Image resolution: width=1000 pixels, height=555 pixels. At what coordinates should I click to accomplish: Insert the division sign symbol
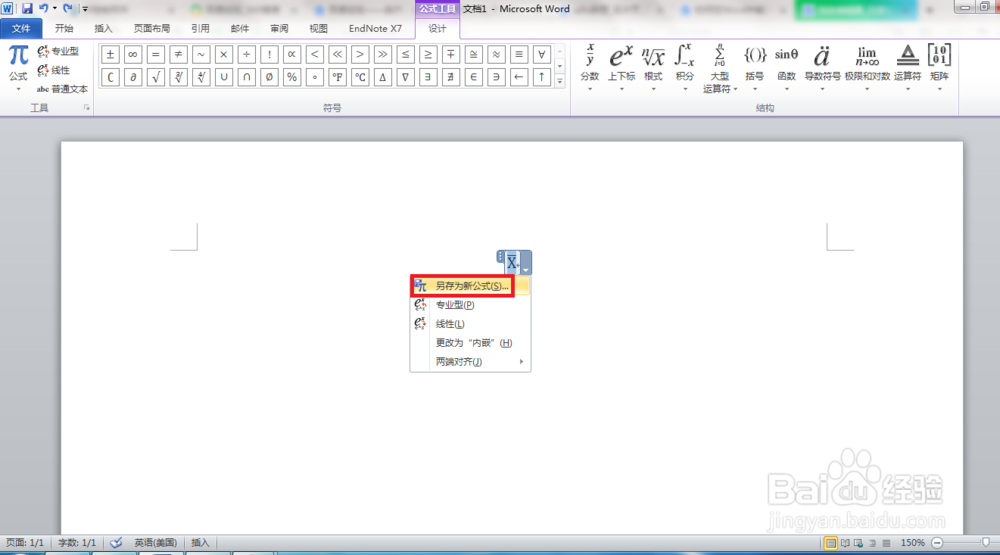(x=246, y=55)
